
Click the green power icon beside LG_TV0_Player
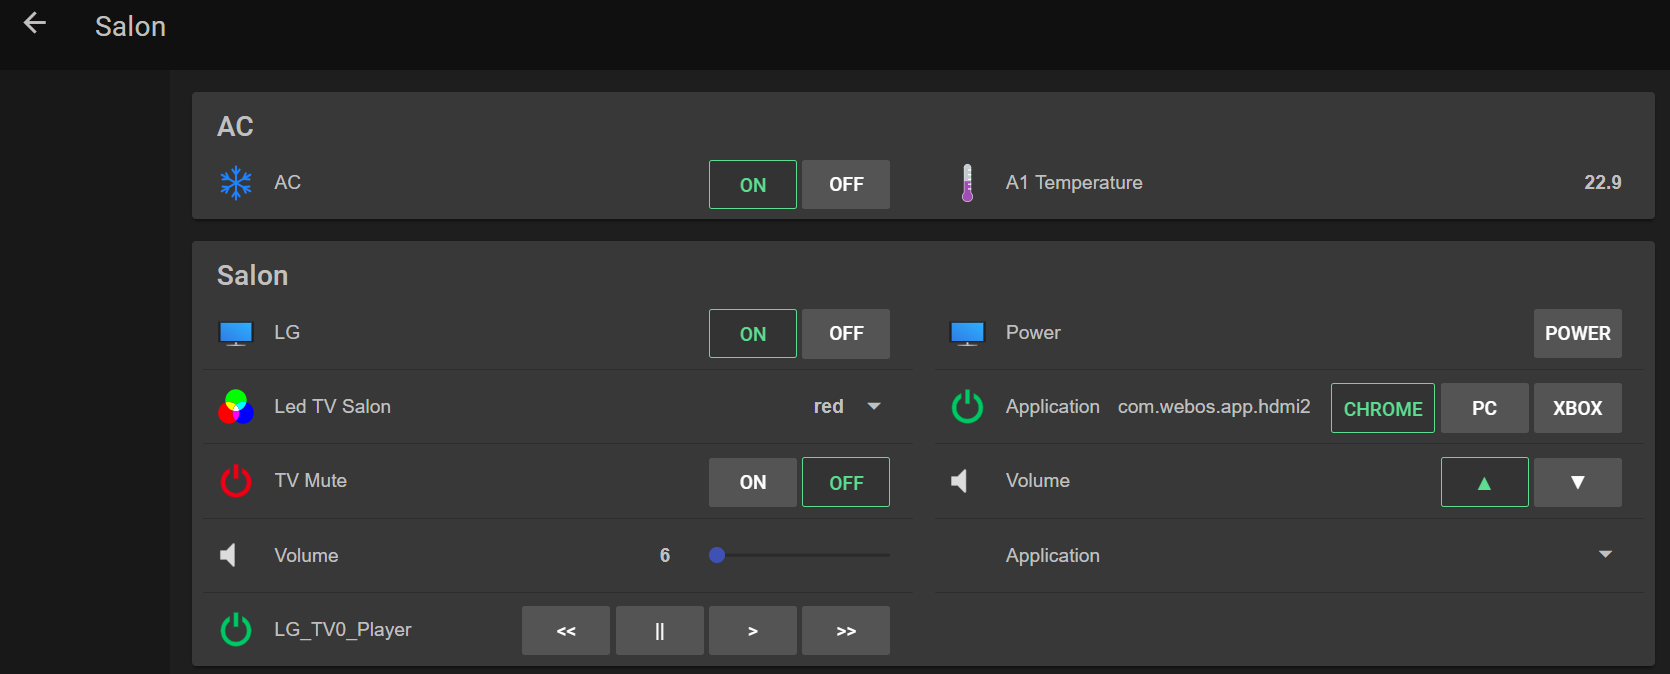pyautogui.click(x=236, y=630)
